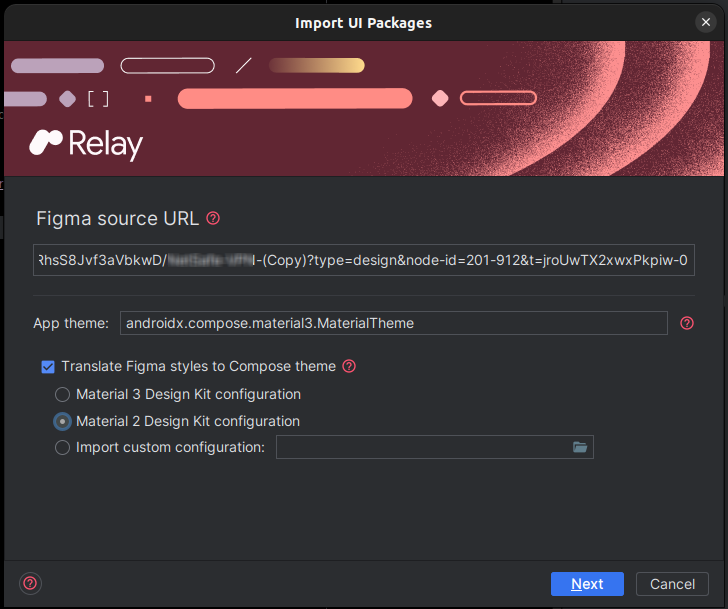Click the 'App theme:' label
Screen dimensions: 728x609
[71, 323]
